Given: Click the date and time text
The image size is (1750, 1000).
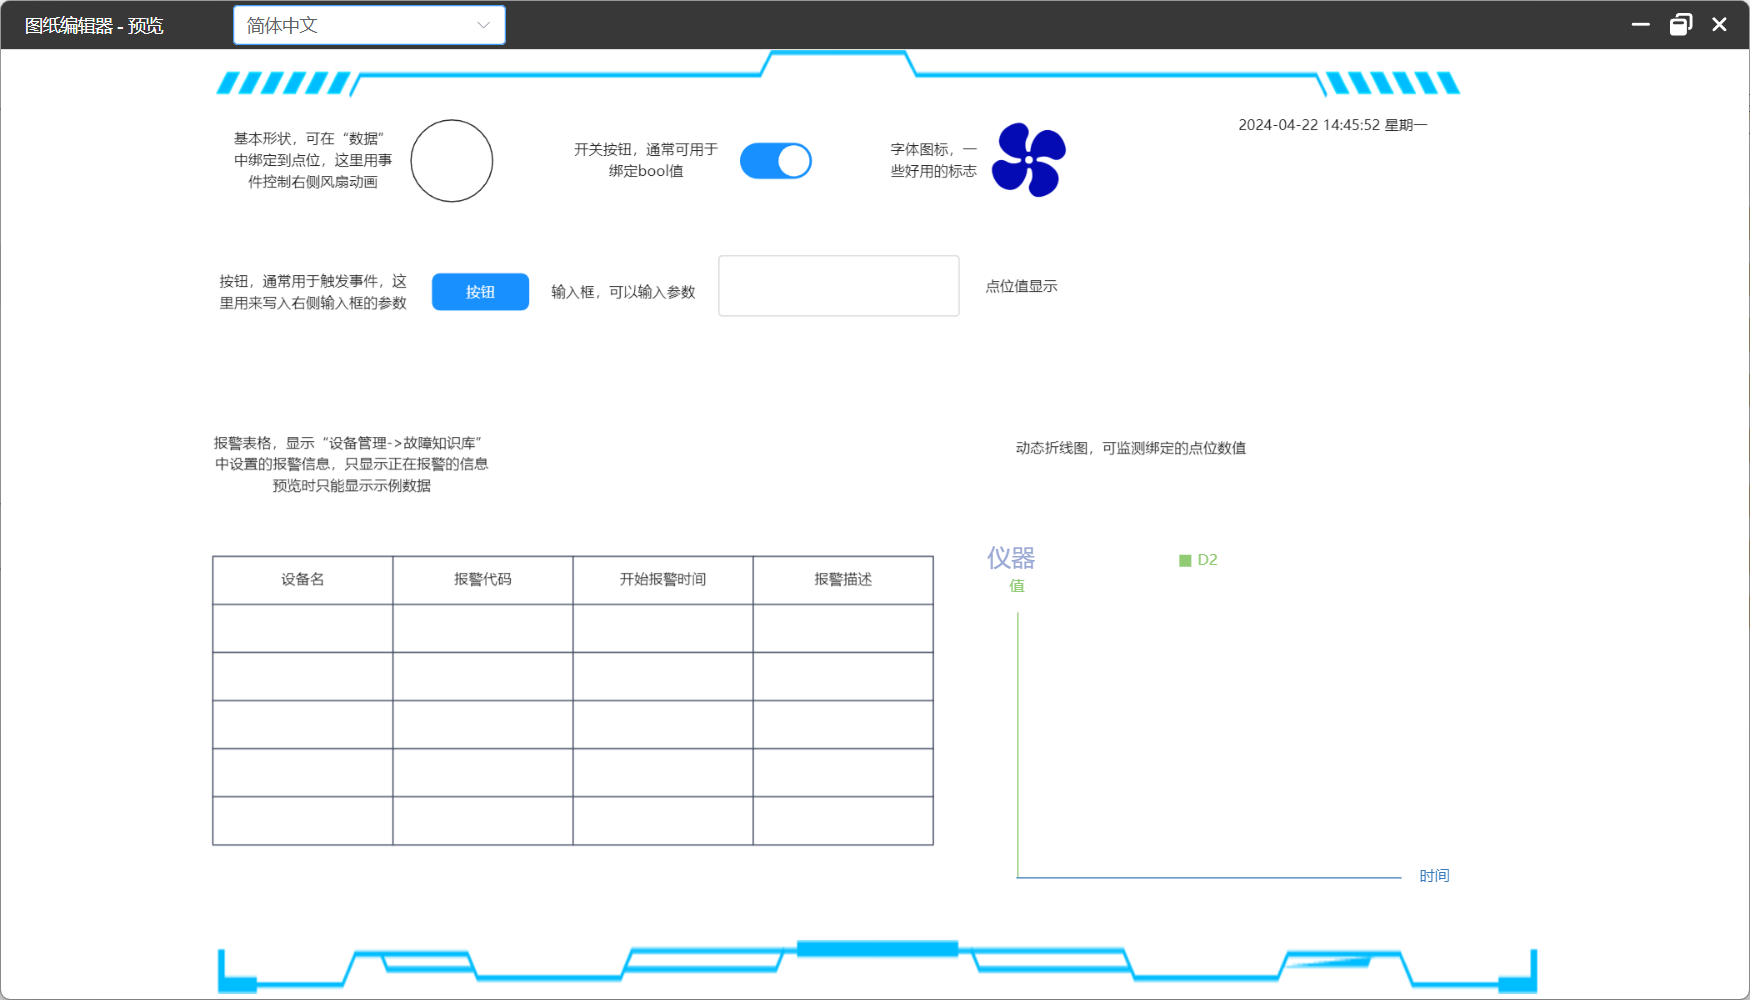Looking at the screenshot, I should (1333, 125).
